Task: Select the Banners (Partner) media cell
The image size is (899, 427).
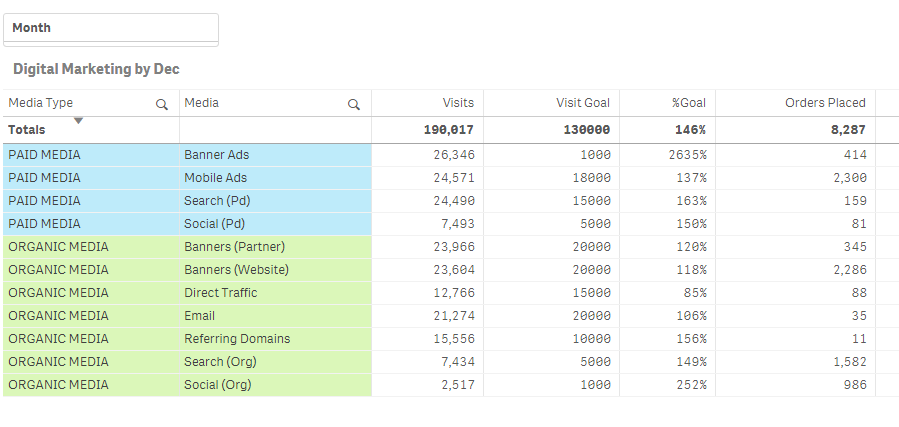Action: click(x=234, y=247)
